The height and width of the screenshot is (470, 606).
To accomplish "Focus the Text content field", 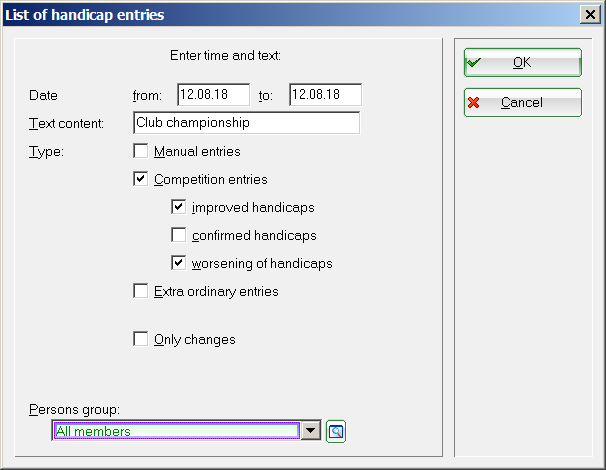I will tap(247, 123).
